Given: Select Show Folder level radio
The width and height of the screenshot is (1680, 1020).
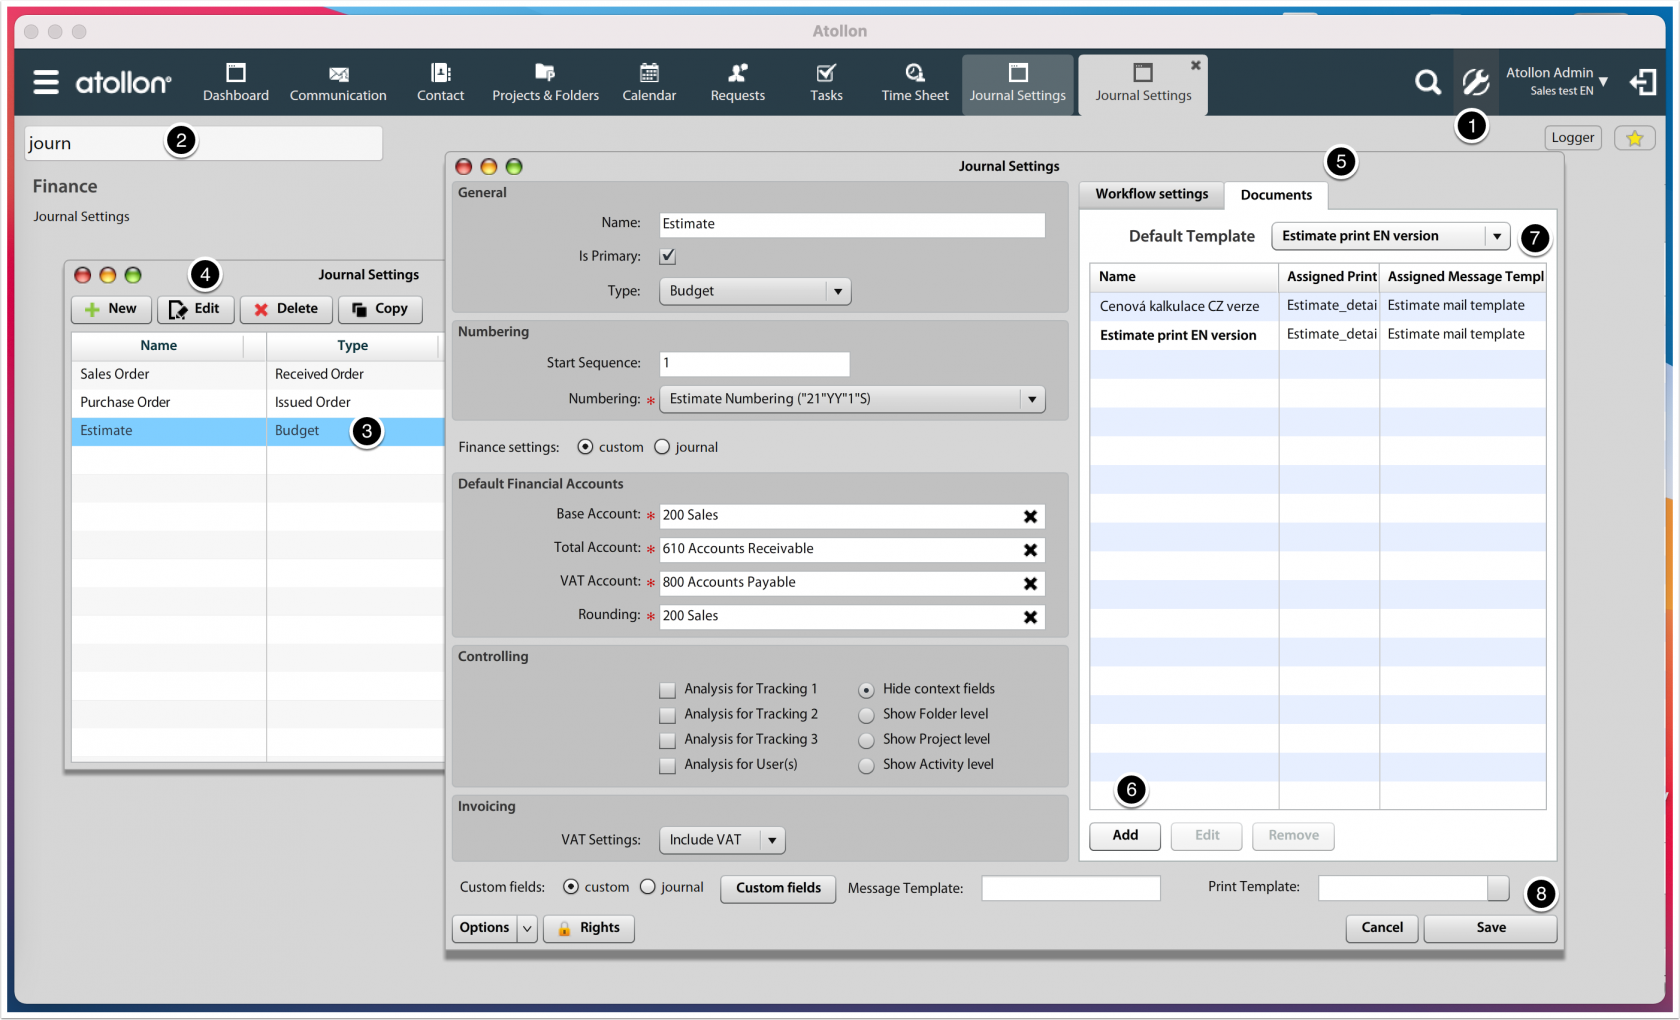Looking at the screenshot, I should pos(866,715).
